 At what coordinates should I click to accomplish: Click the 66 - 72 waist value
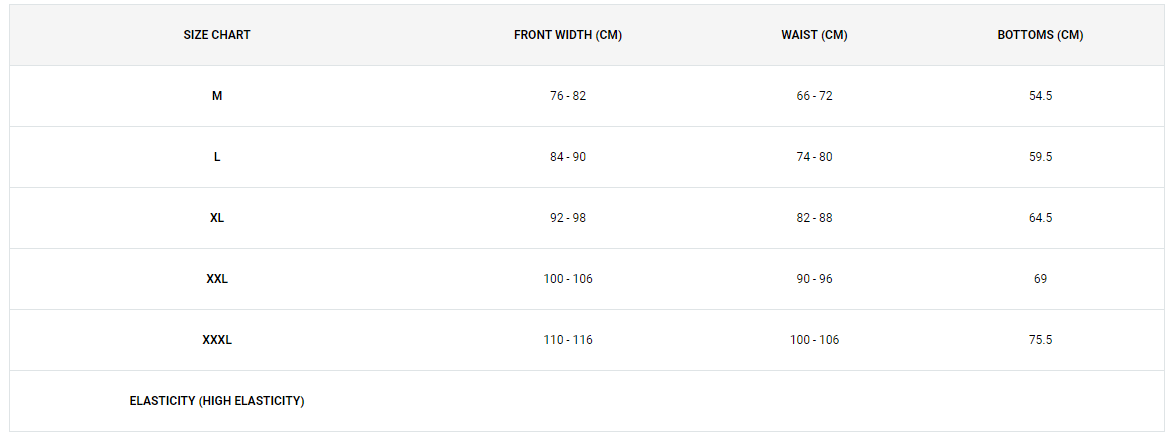tap(815, 96)
